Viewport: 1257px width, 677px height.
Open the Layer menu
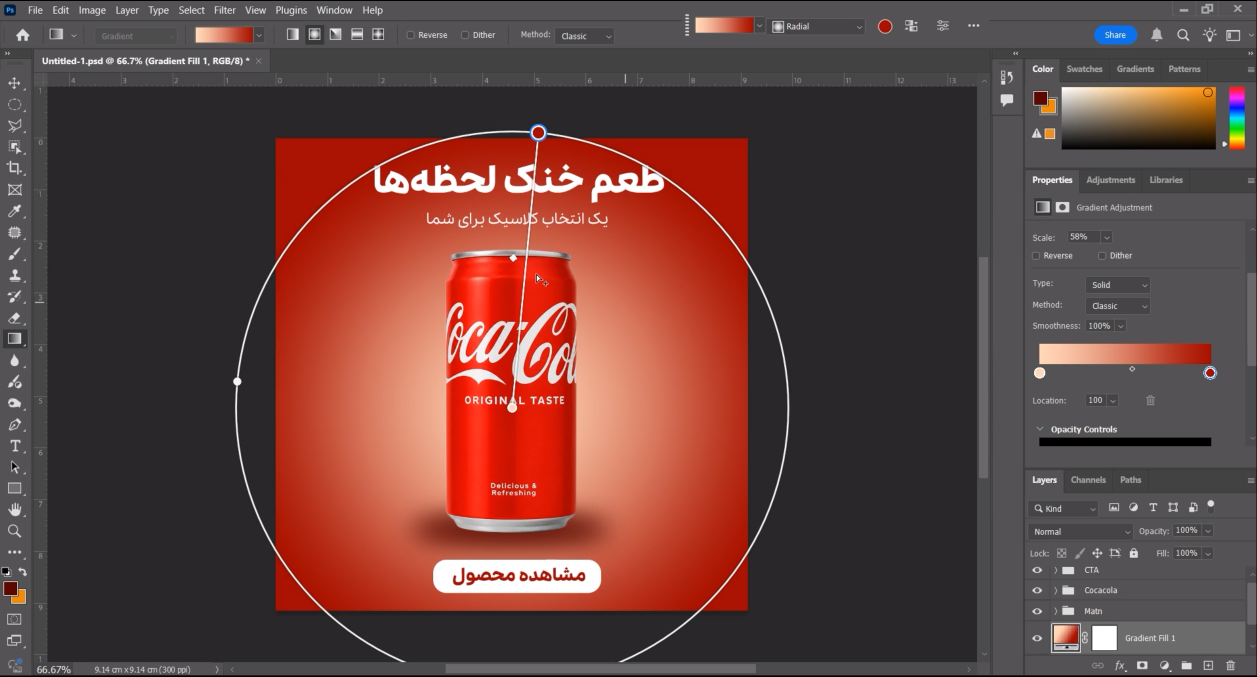coord(127,10)
